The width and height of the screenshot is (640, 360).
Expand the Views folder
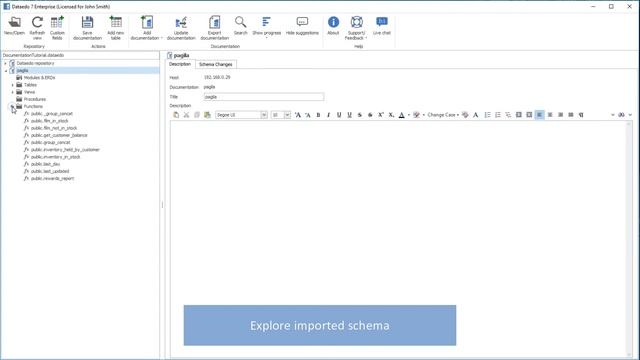[x=12, y=92]
